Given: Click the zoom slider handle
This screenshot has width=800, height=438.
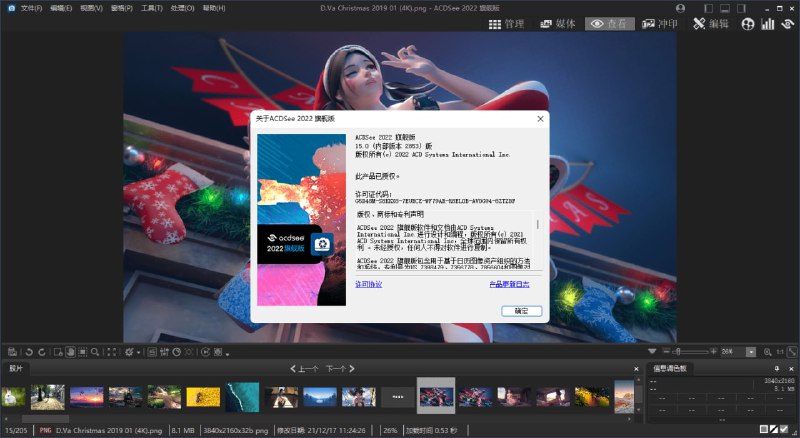Looking at the screenshot, I should click(x=678, y=351).
